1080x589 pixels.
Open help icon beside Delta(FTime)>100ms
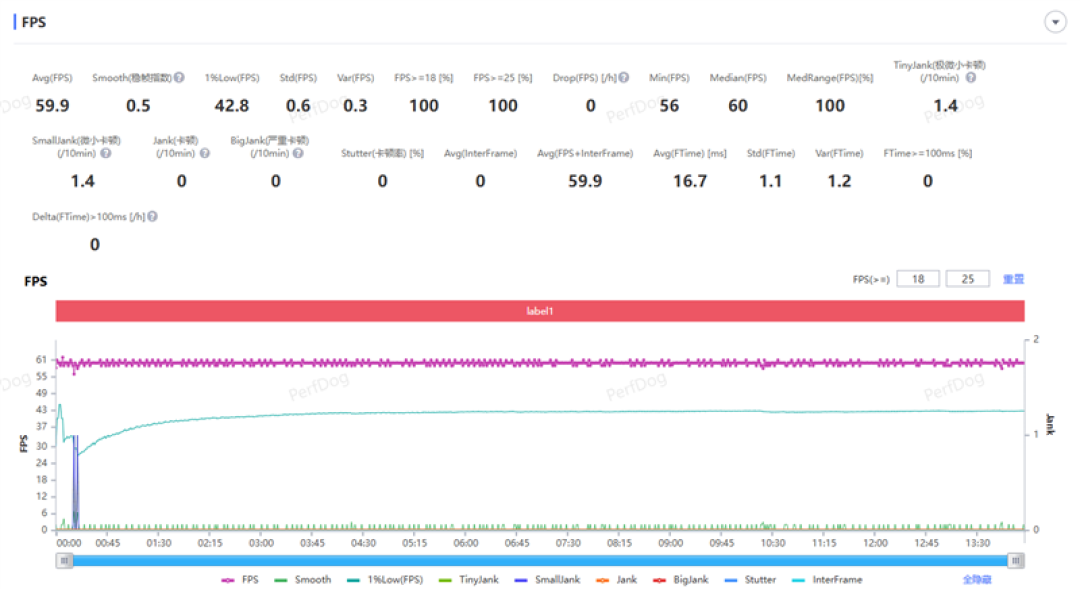152,216
